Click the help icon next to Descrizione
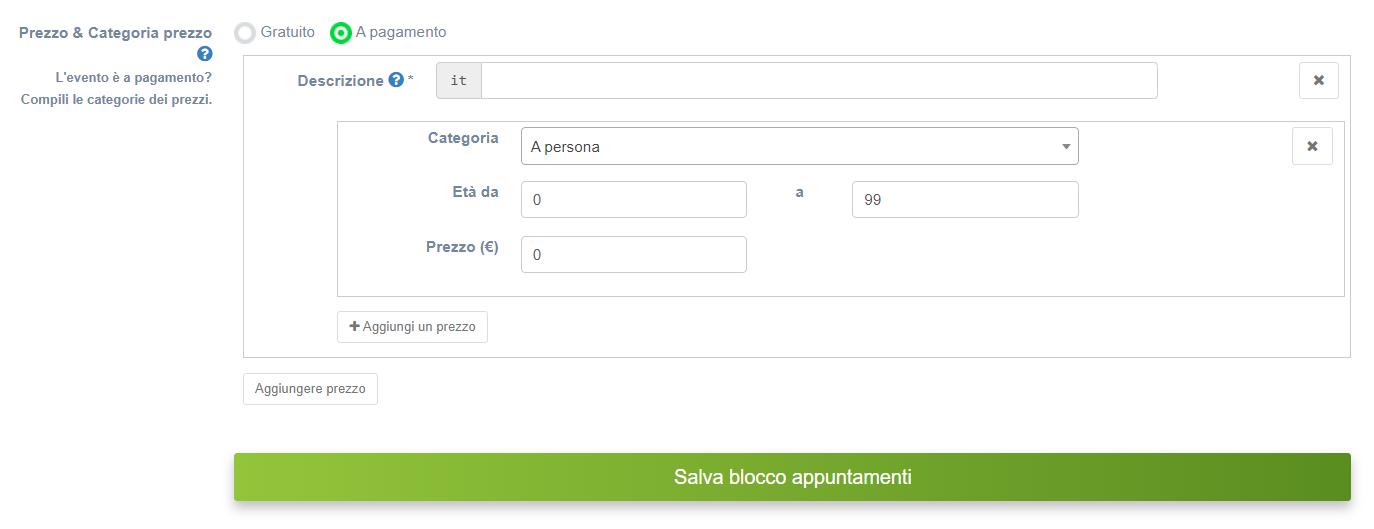The image size is (1374, 529). click(x=396, y=80)
